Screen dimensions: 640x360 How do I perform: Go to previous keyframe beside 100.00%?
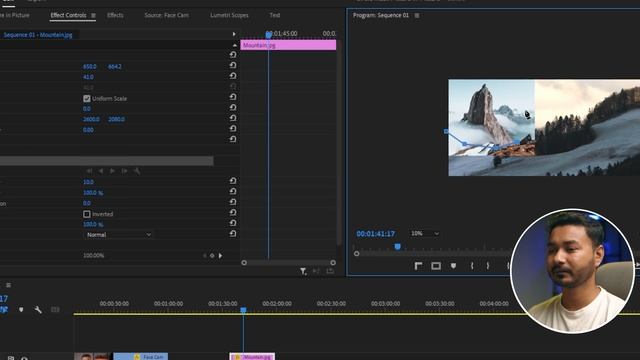(204, 256)
